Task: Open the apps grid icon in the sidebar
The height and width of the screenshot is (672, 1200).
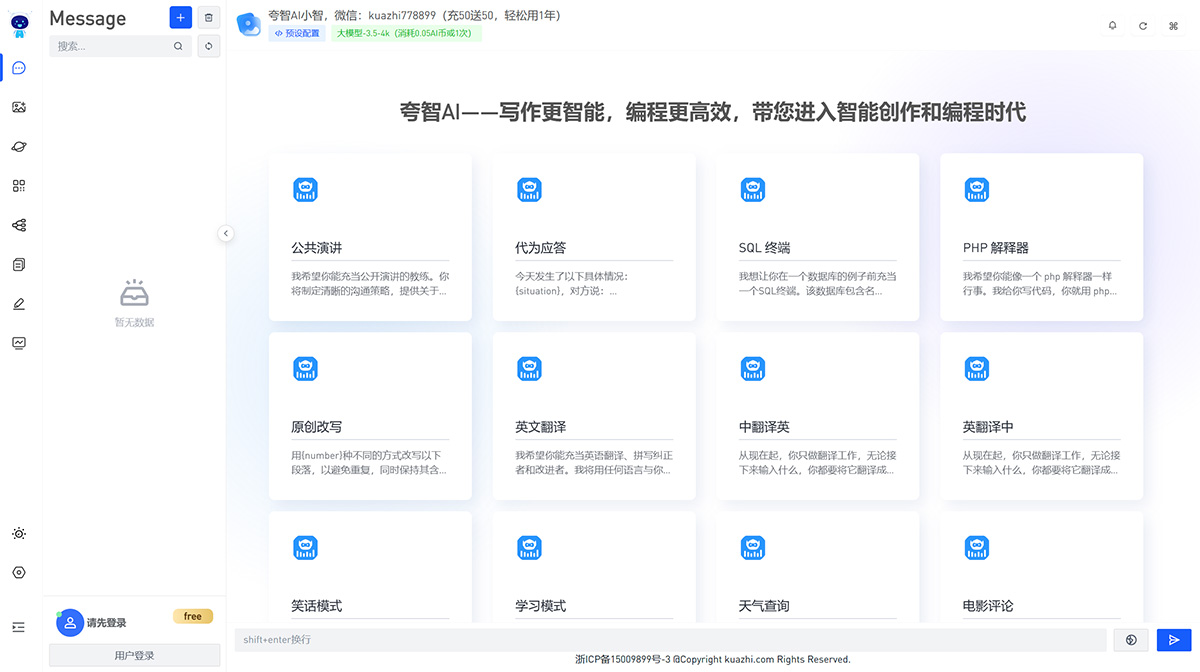Action: point(18,186)
